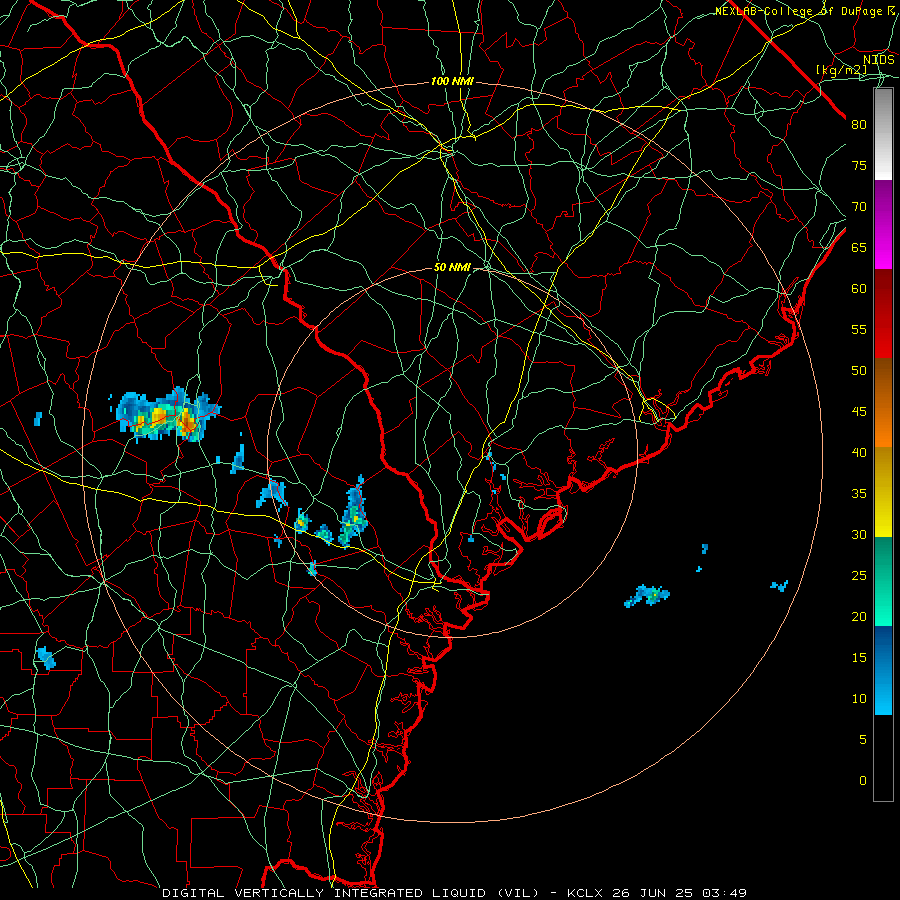Pick the black bottom segment of the color scale
Image resolution: width=900 pixels, height=900 pixels.
[883, 758]
